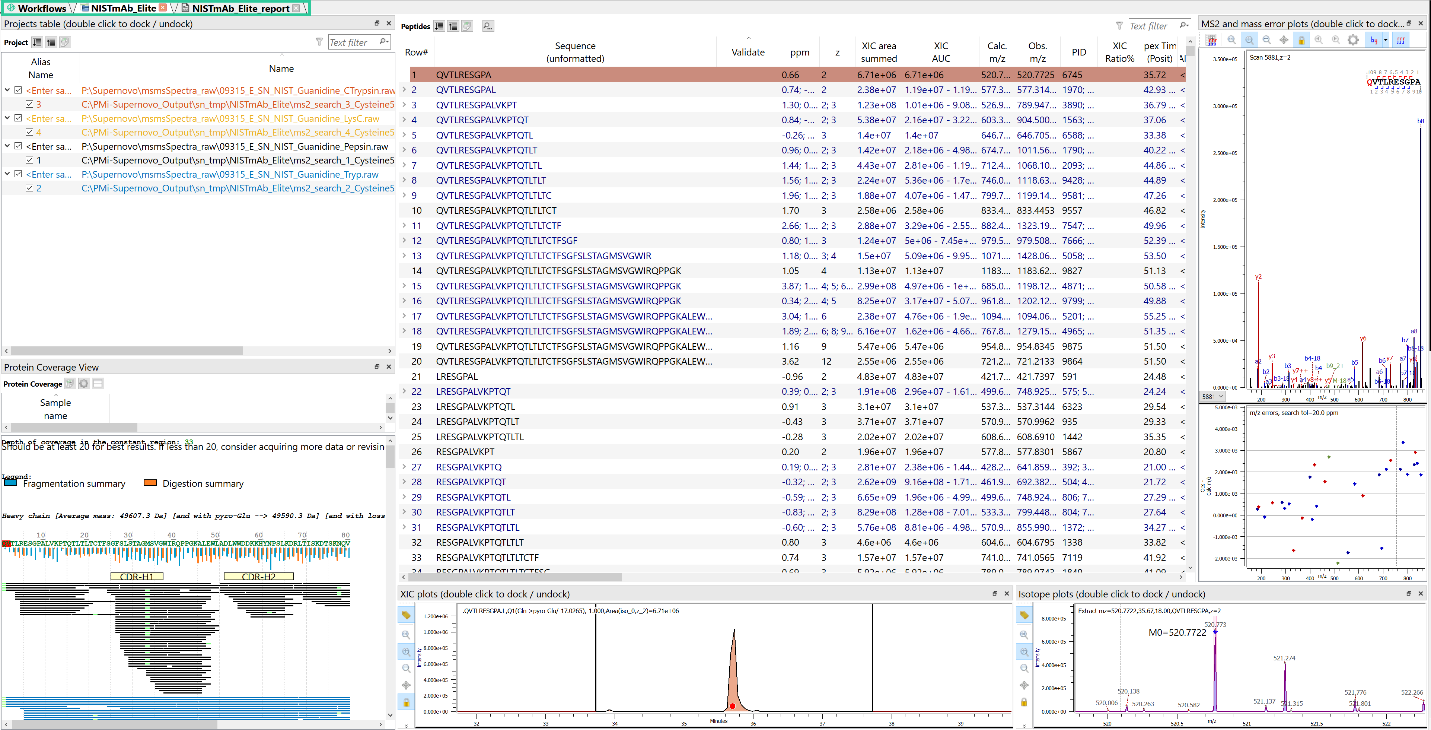Select the pan tool in XIC plots toolbar
Image resolution: width=1431 pixels, height=730 pixels.
[x=406, y=685]
